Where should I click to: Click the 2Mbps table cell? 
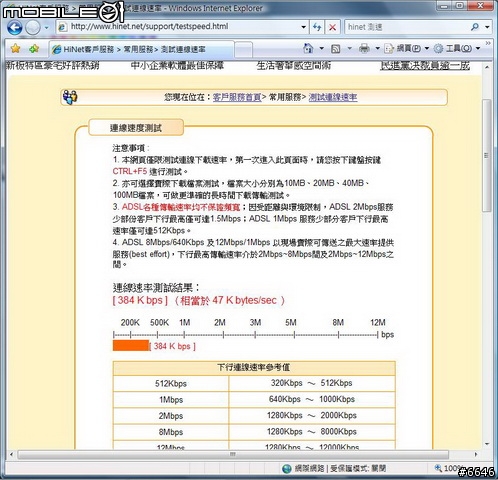171,416
